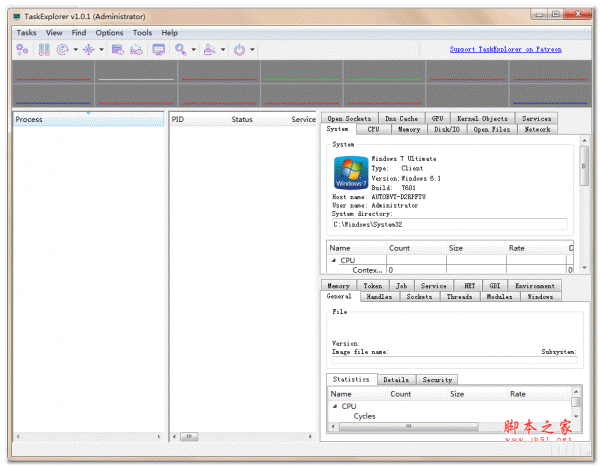600x467 pixels.
Task: Open the power options dropdown arrow
Action: tap(253, 50)
